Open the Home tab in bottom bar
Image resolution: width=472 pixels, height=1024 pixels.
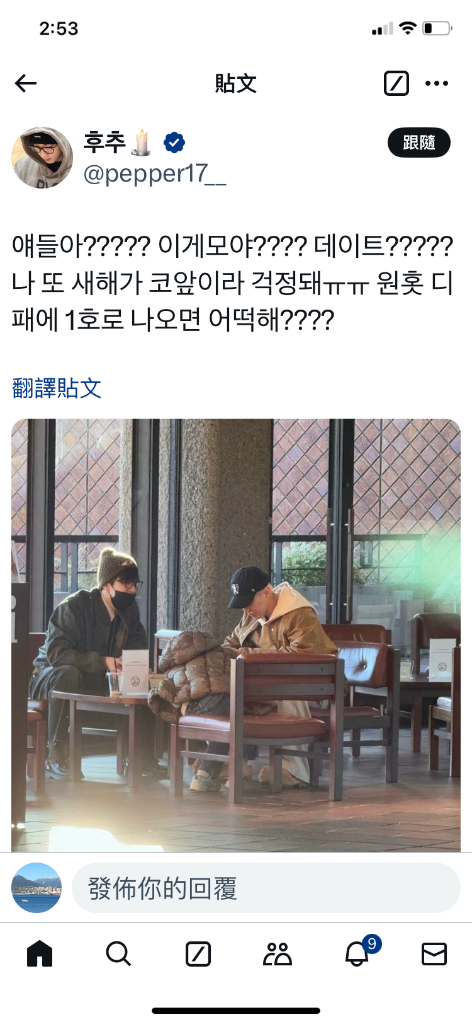[39, 954]
